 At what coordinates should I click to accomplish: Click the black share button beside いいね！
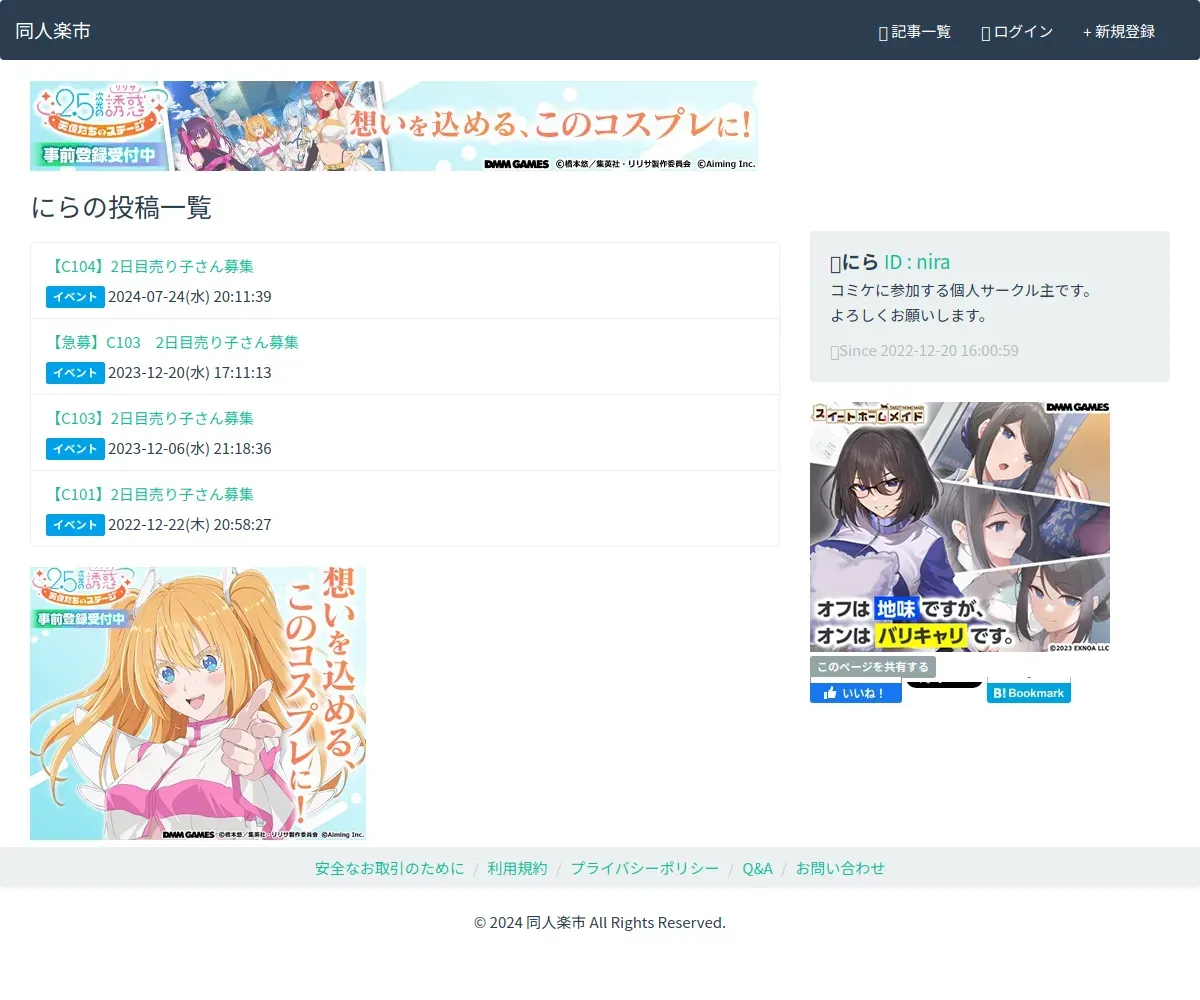(944, 683)
